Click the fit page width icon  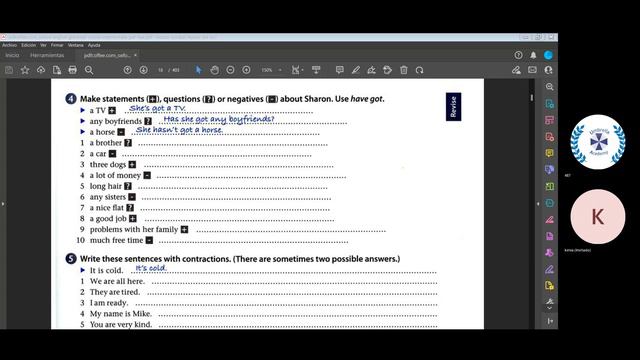(295, 70)
